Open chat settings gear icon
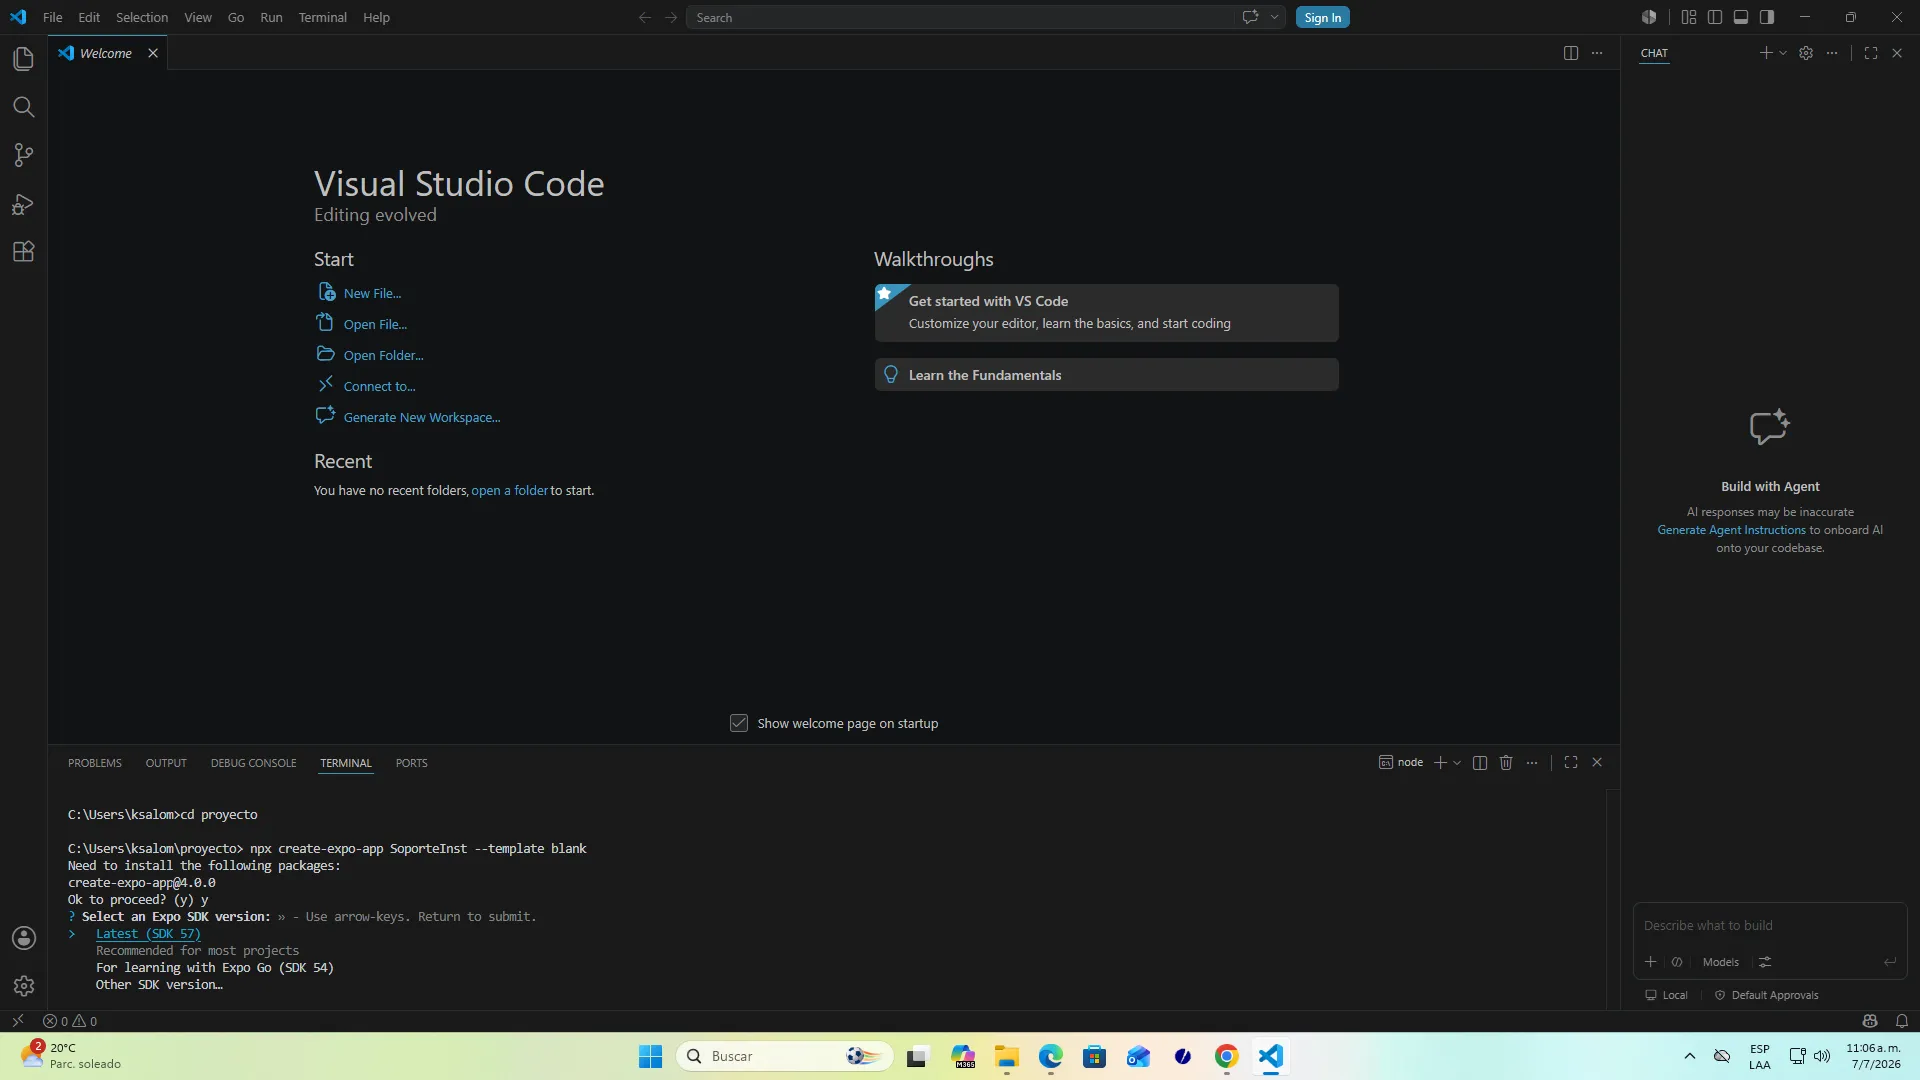Screen dimensions: 1920x1080 click(x=1806, y=53)
